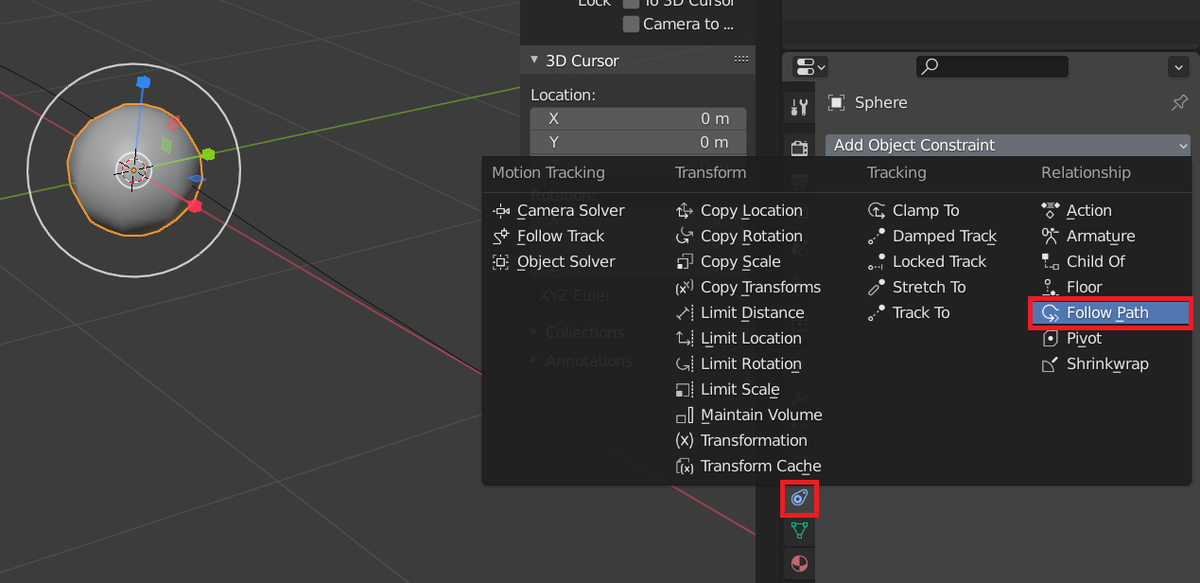Add the Action constraint
The height and width of the screenshot is (583, 1200).
click(x=1076, y=210)
